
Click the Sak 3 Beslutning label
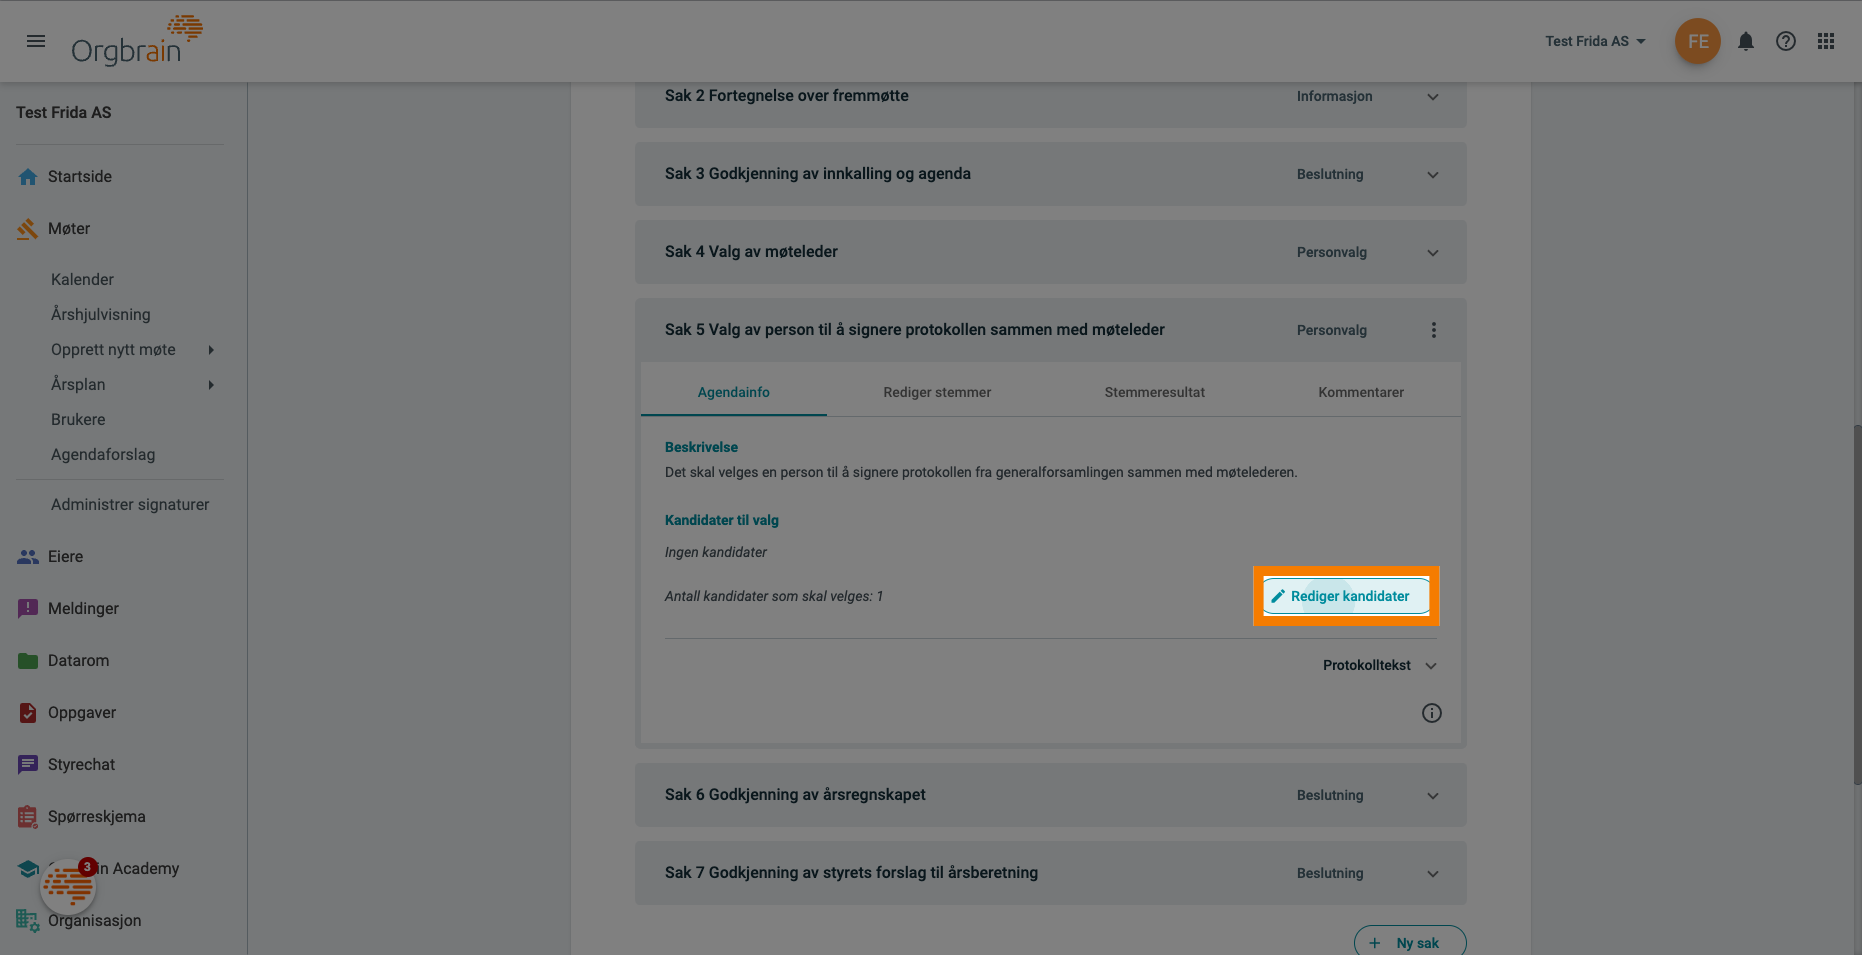coord(1330,174)
